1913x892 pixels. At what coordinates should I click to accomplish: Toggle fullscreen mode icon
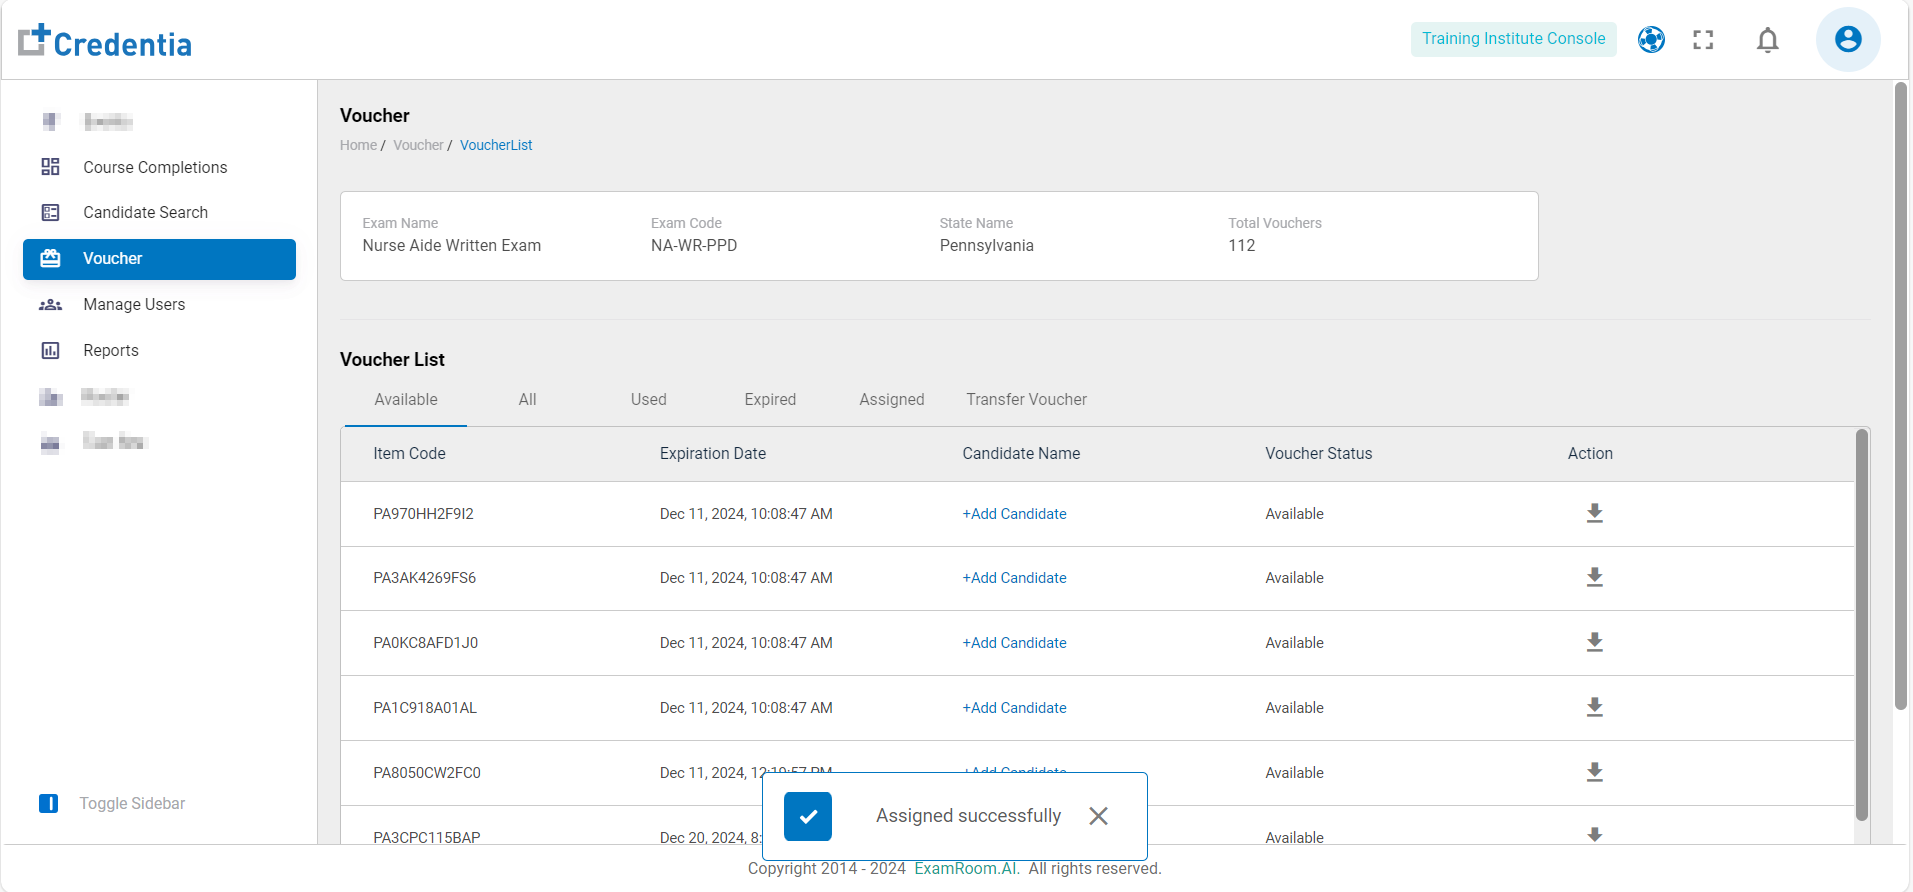pos(1703,39)
